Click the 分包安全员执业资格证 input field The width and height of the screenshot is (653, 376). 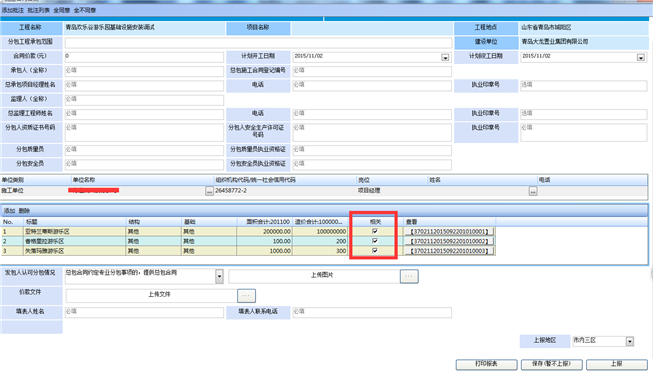click(x=372, y=164)
